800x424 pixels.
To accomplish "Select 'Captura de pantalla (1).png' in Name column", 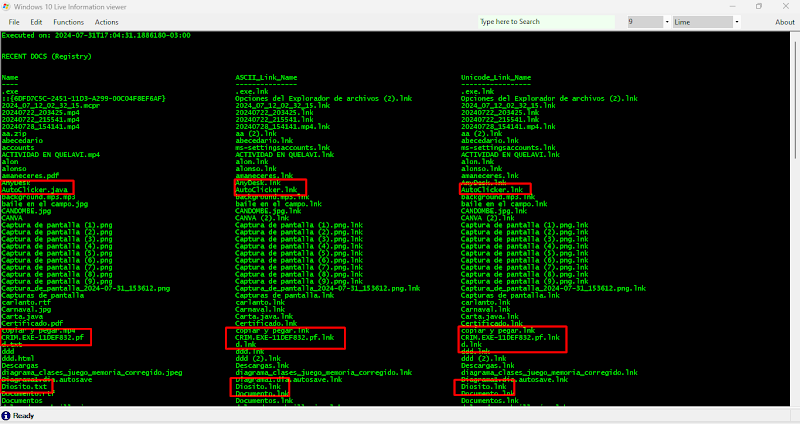I will 57,225.
